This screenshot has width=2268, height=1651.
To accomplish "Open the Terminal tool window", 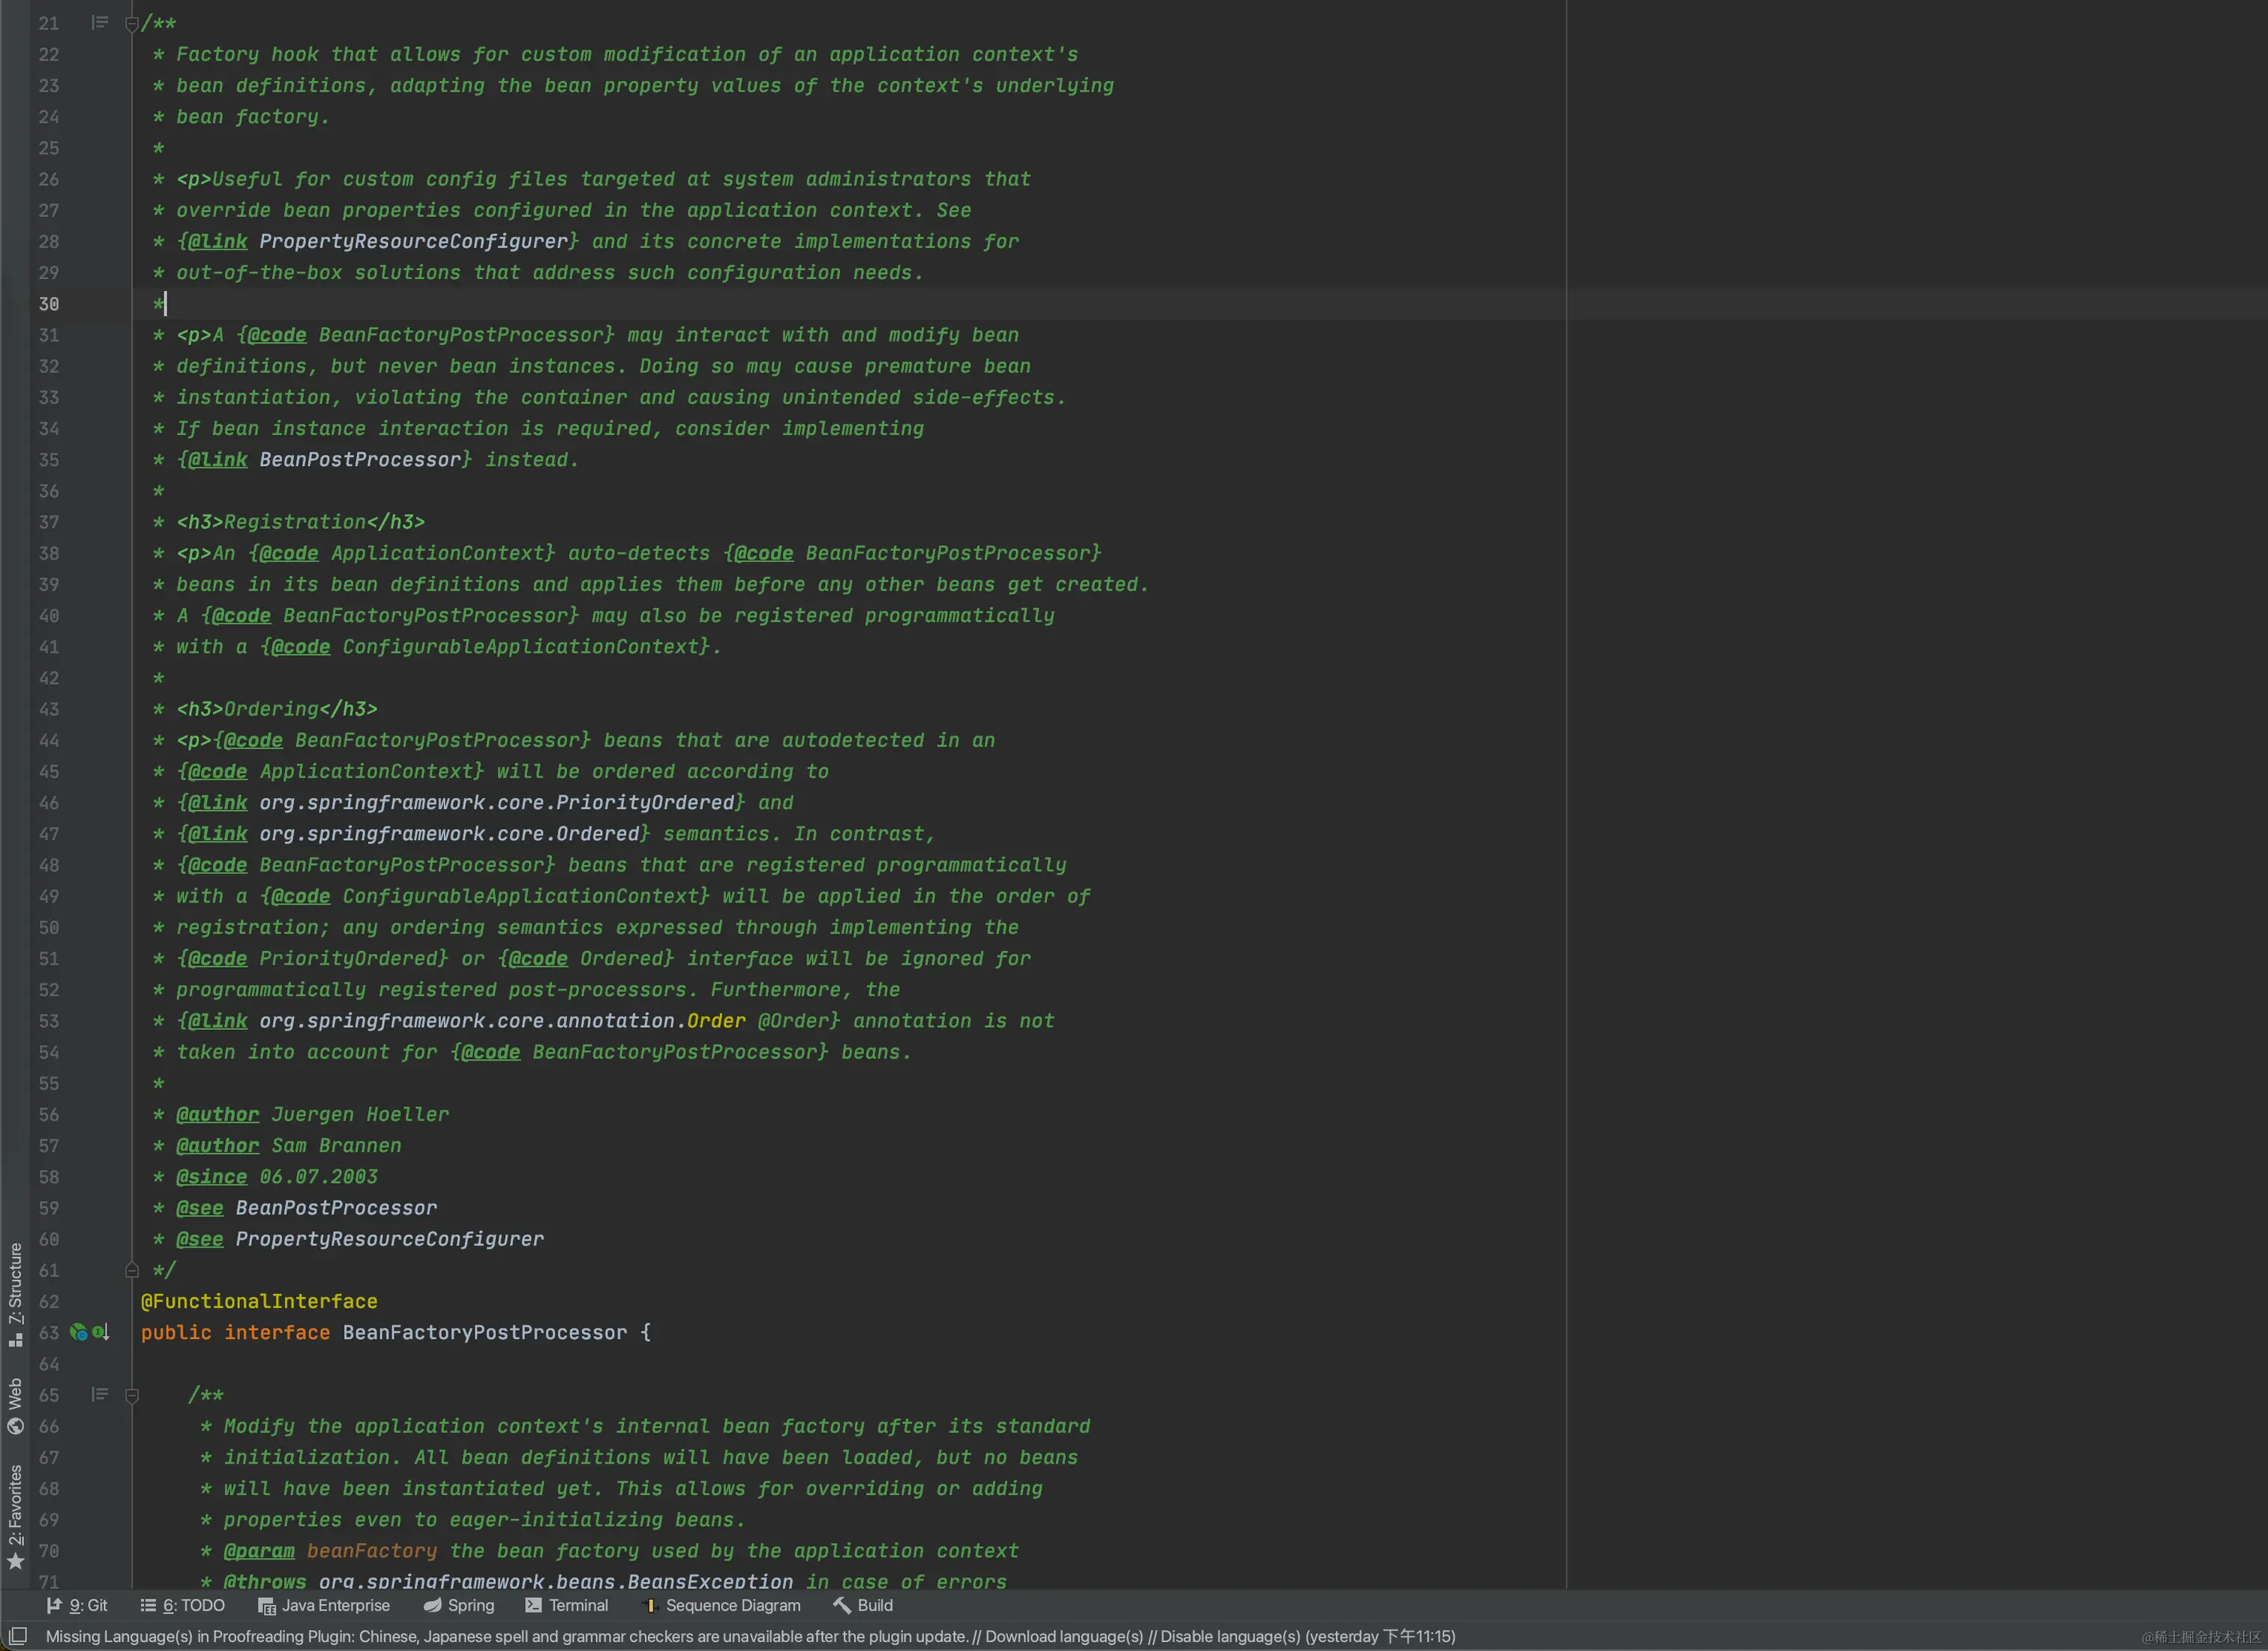I will [567, 1605].
